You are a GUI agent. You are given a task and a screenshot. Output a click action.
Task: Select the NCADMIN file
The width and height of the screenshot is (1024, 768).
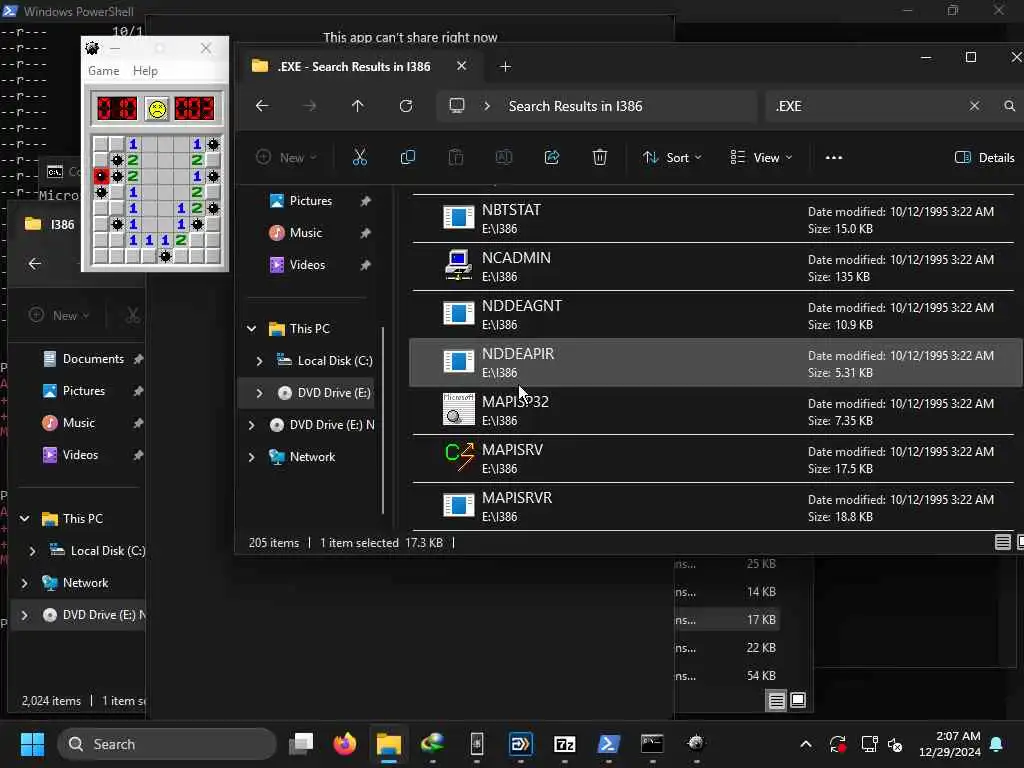[x=716, y=267]
